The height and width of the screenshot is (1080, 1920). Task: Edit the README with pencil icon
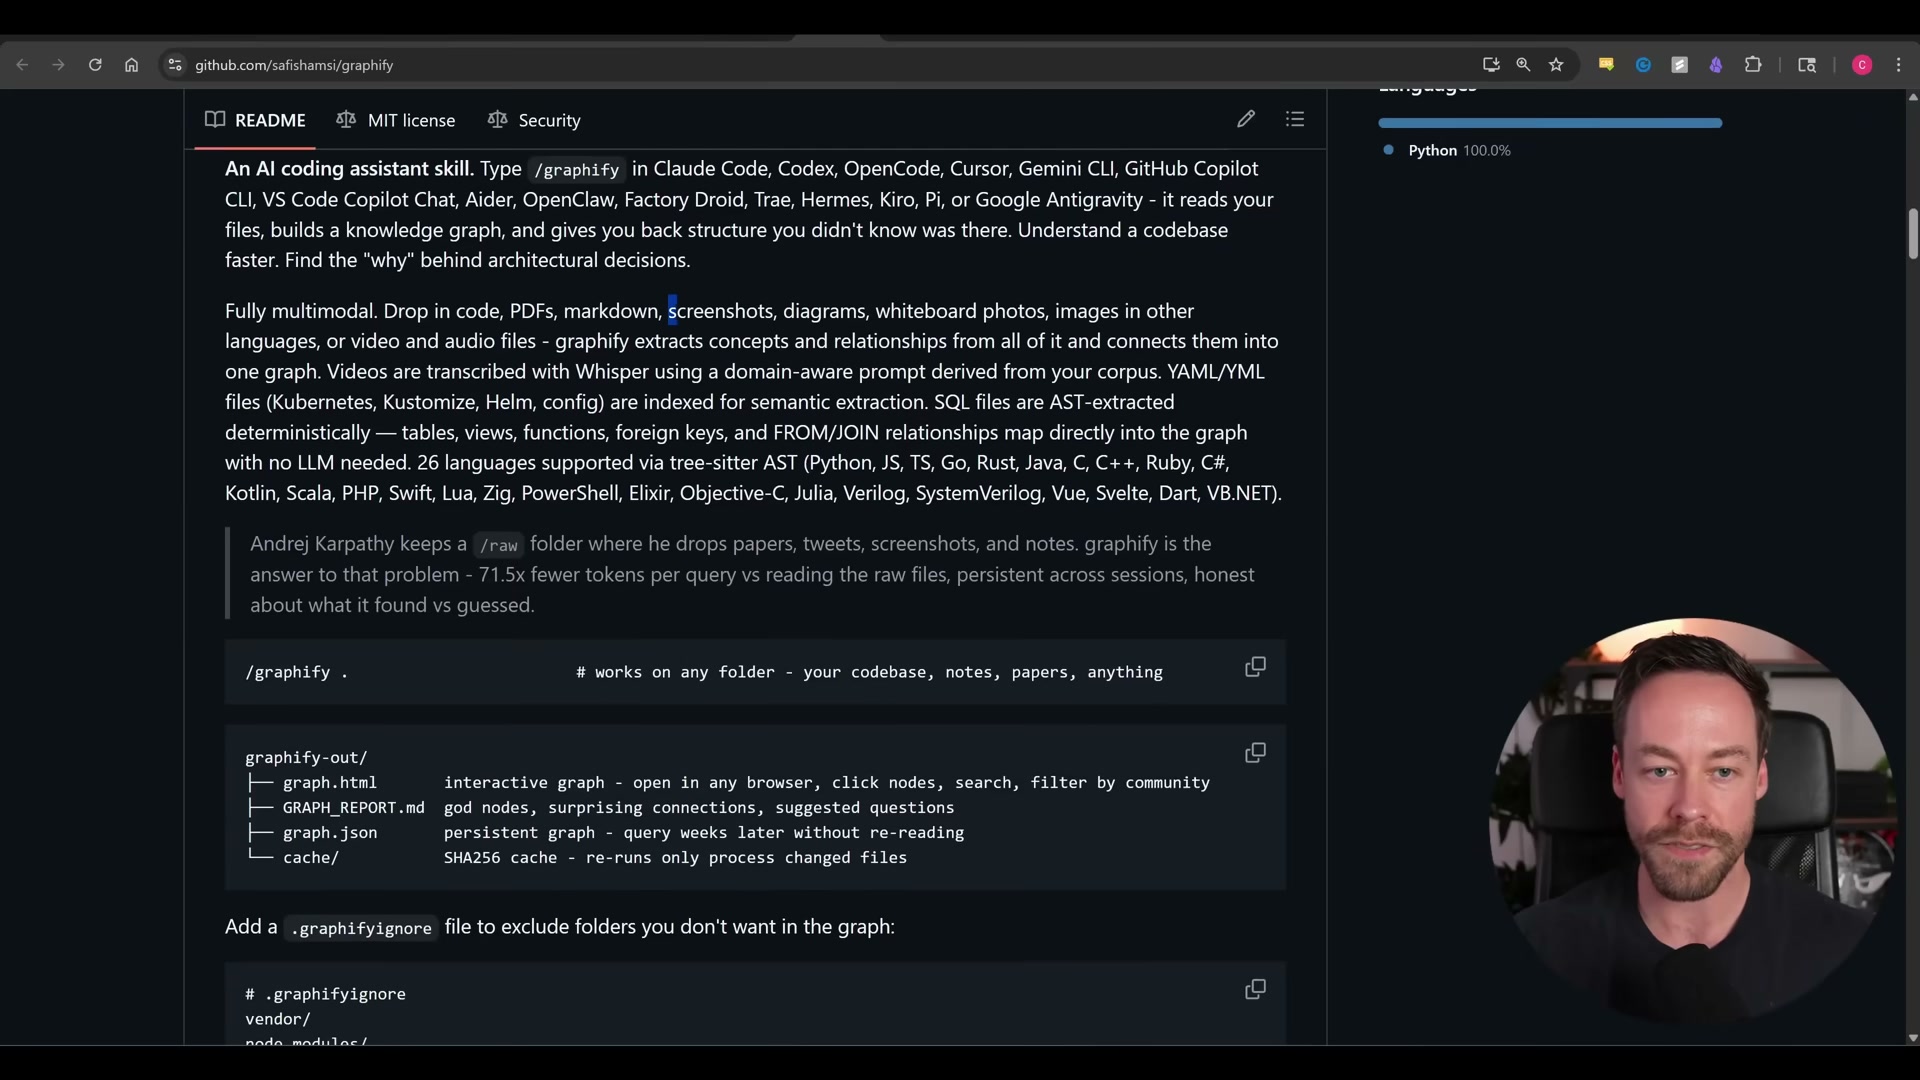coord(1245,119)
